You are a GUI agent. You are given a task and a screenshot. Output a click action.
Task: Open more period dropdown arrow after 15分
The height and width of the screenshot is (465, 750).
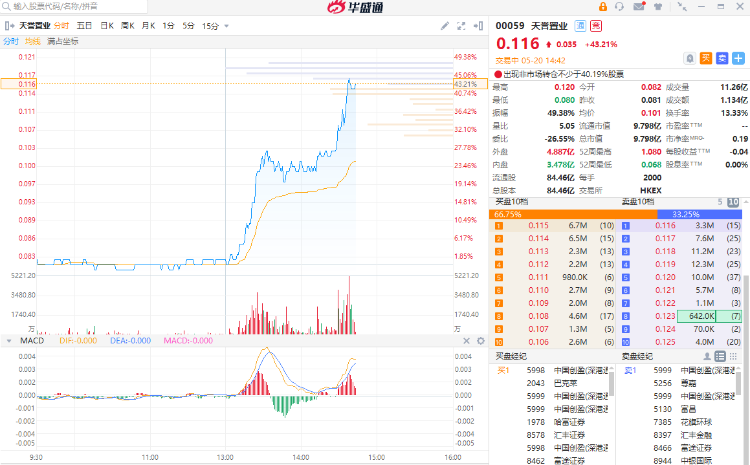click(226, 26)
